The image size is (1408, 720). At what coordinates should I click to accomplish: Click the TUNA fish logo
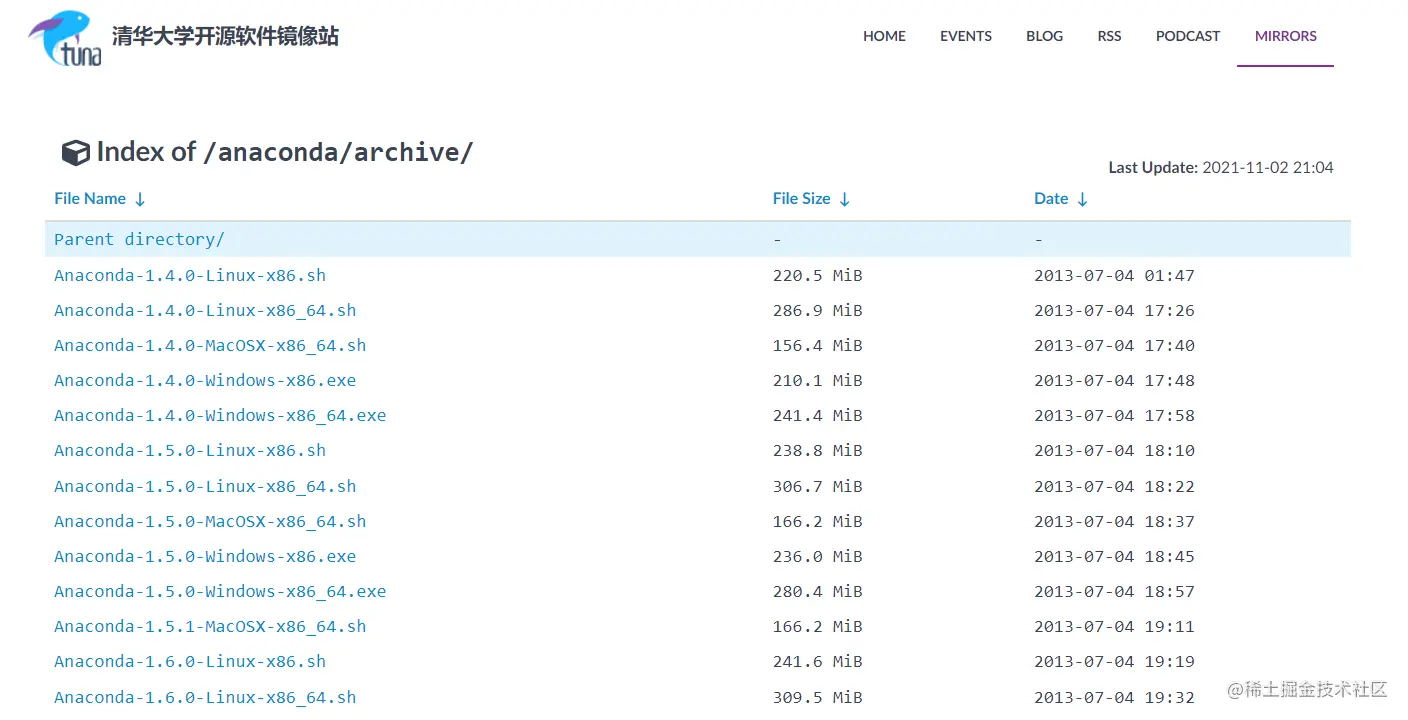65,38
